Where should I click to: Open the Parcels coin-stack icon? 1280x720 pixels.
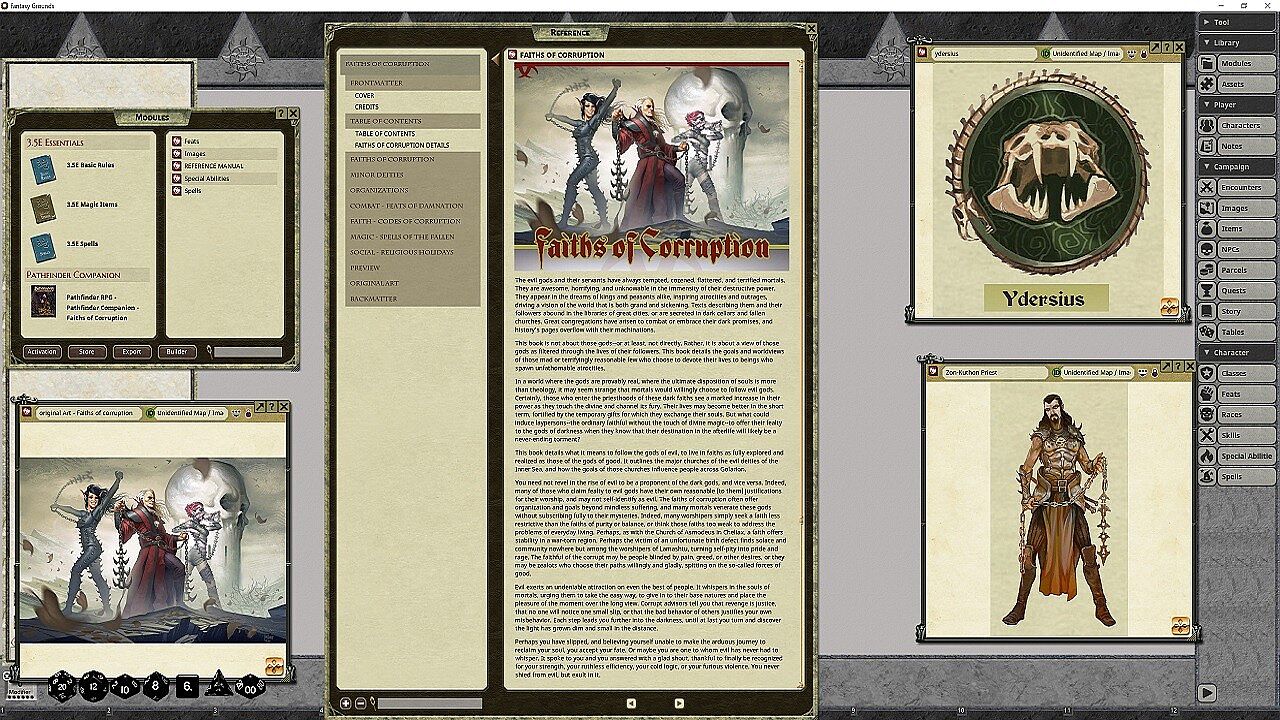(x=1207, y=270)
